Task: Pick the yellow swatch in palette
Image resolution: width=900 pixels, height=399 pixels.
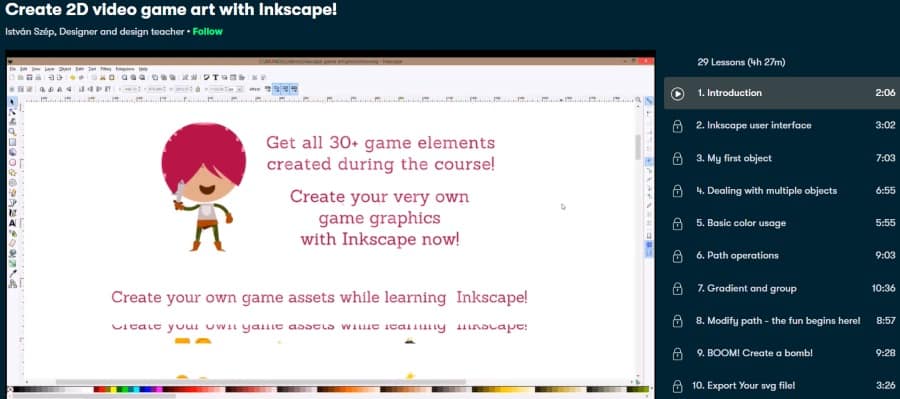Action: (x=113, y=389)
